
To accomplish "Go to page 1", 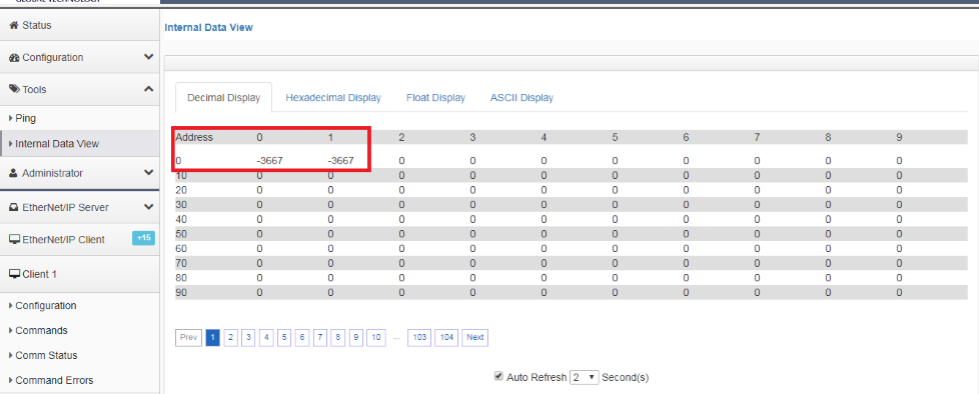I will (x=213, y=337).
